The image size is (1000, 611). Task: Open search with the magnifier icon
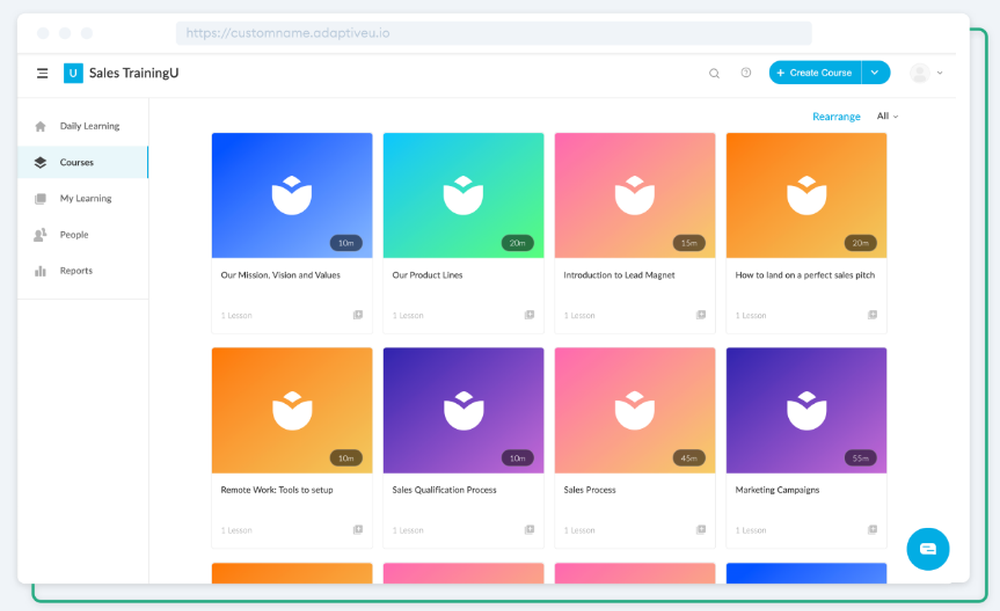[x=714, y=73]
